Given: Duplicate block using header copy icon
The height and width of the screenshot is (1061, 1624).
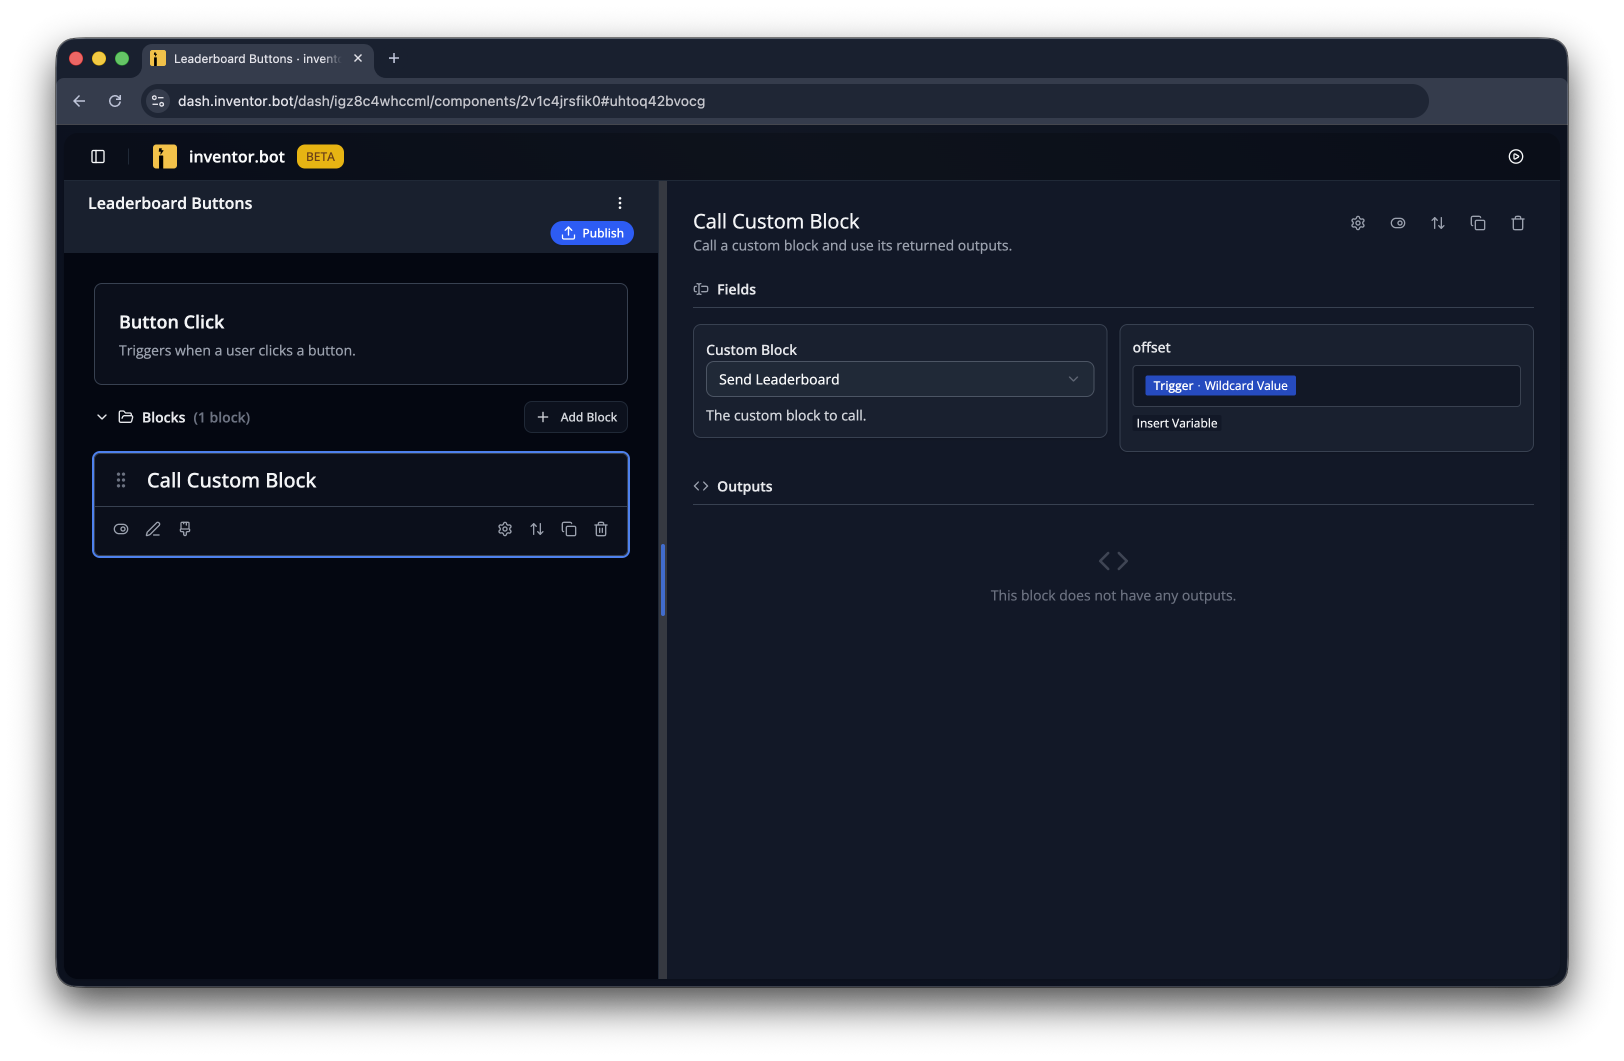Looking at the screenshot, I should (x=1478, y=223).
